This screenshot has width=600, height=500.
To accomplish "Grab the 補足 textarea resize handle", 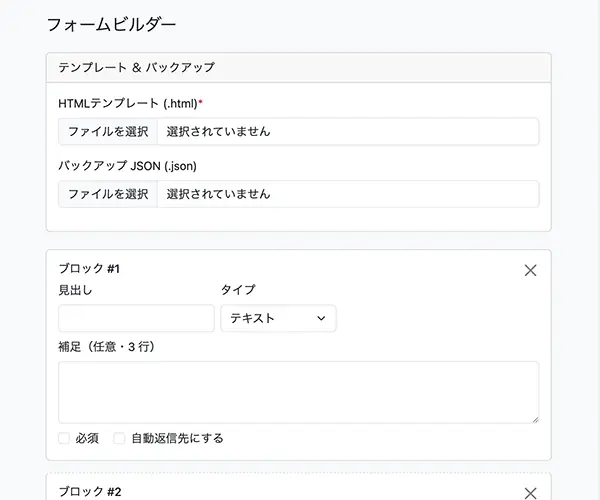I will click(x=534, y=418).
